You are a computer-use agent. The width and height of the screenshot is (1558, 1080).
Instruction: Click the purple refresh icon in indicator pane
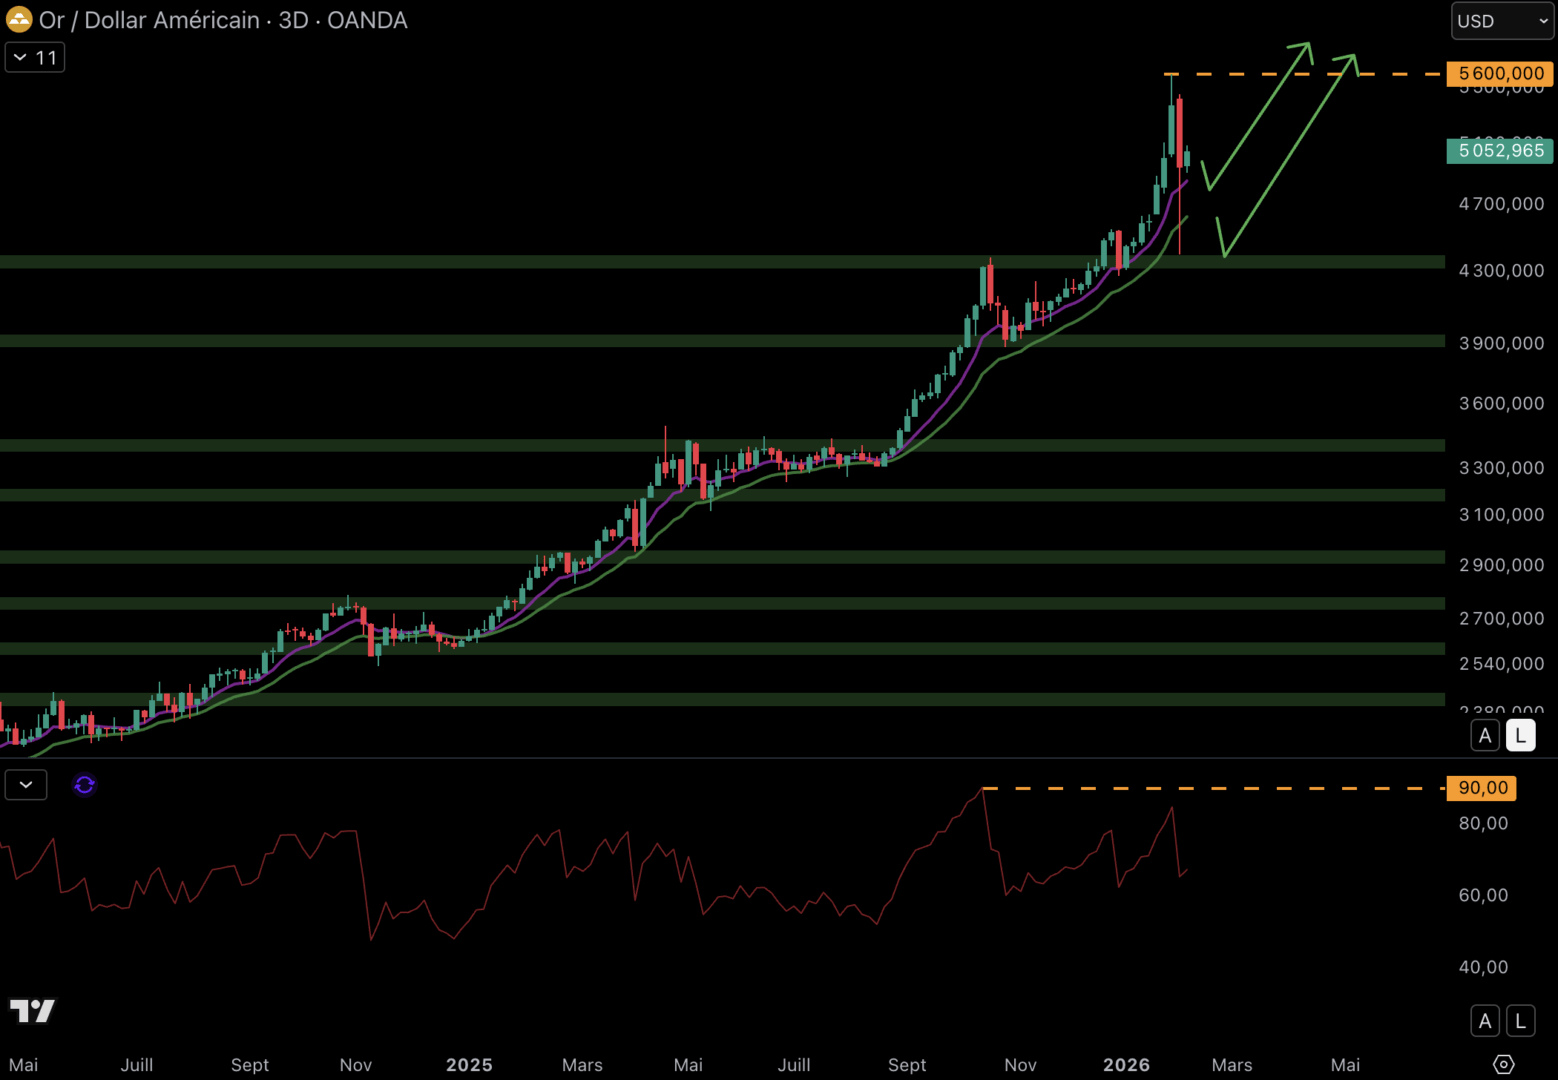[84, 785]
